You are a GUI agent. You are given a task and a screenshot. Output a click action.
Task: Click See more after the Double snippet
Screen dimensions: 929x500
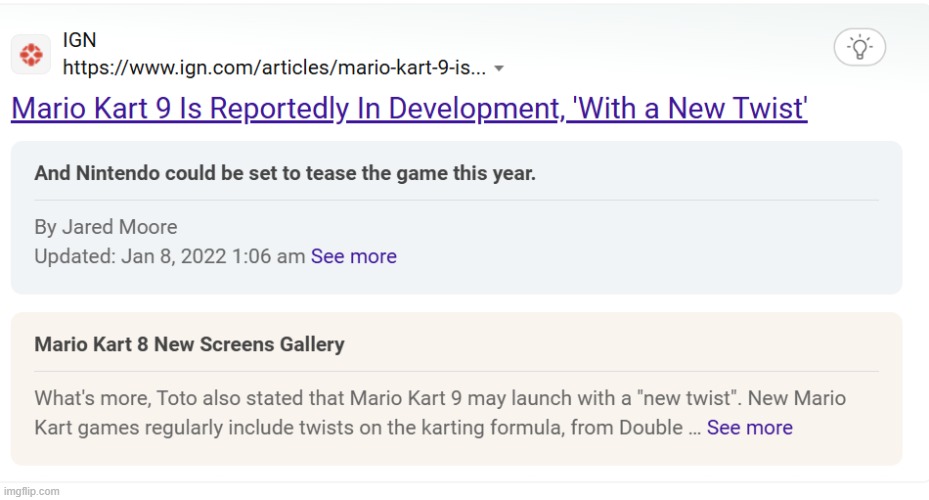(749, 427)
